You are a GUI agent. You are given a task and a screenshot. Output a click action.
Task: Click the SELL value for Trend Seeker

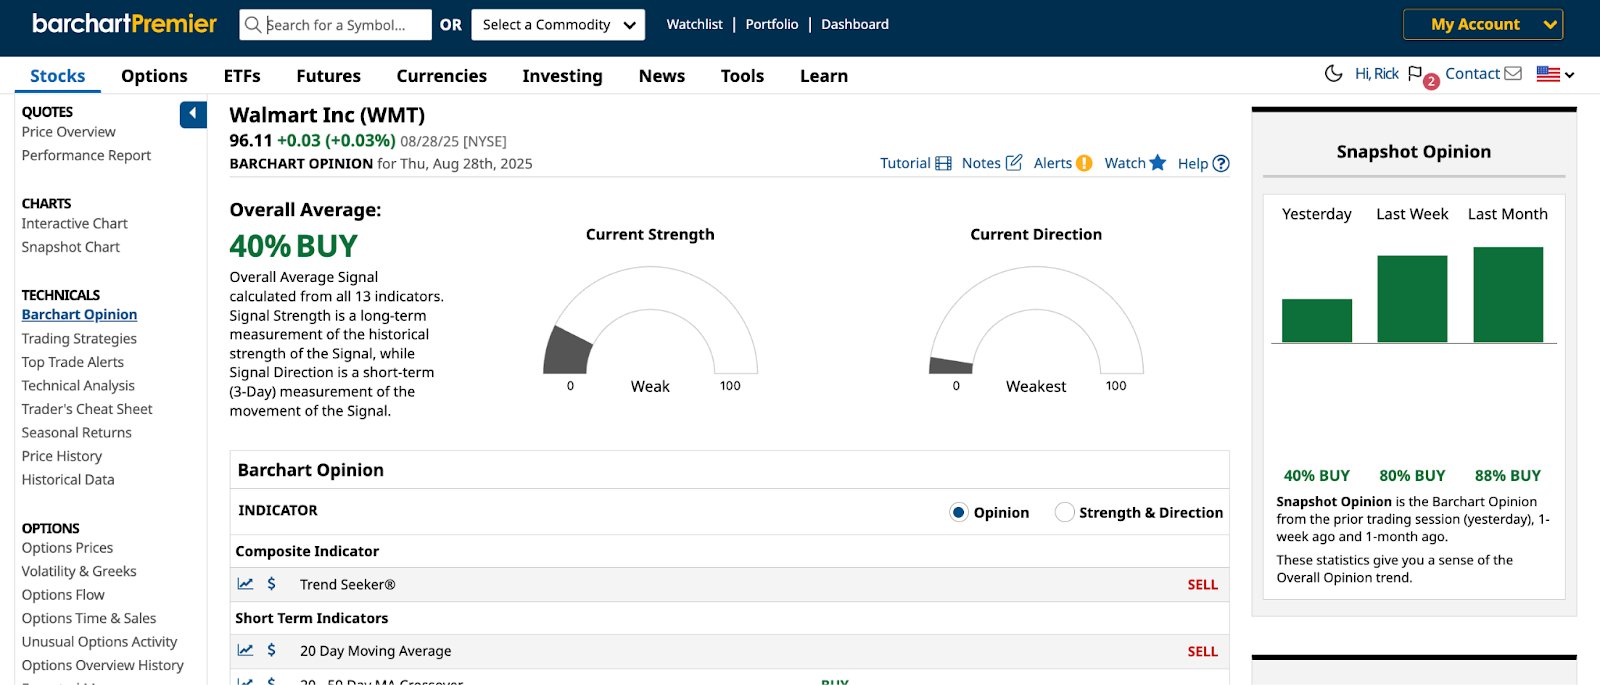(1203, 585)
